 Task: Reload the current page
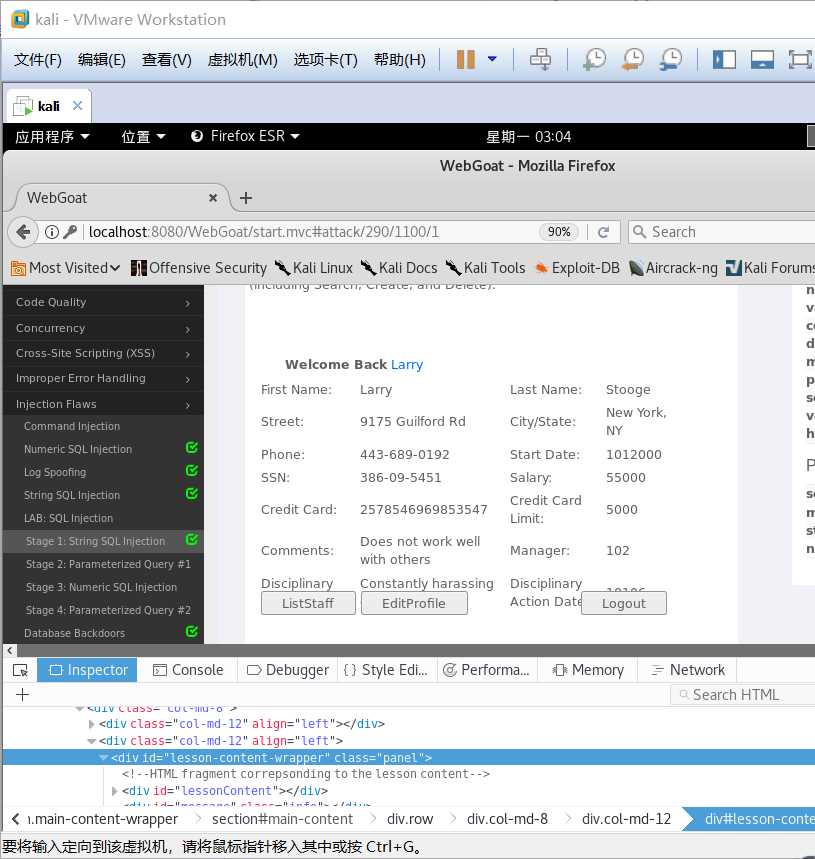(x=603, y=232)
